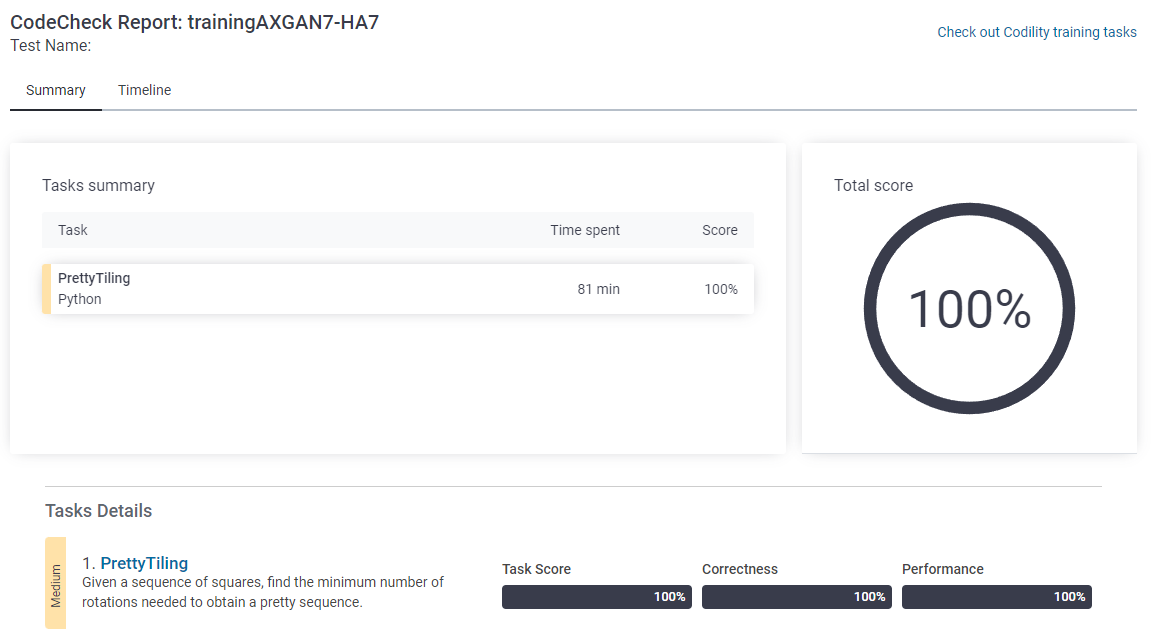Click the Performance progress bar
Image resolution: width=1157 pixels, height=632 pixels.
click(997, 597)
